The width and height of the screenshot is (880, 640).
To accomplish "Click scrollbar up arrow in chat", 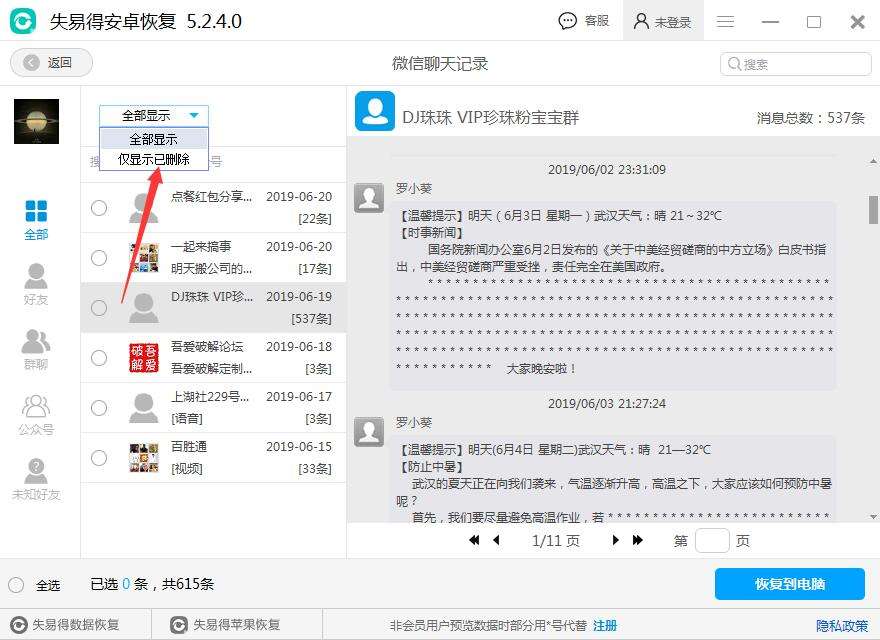I will pyautogui.click(x=873, y=162).
